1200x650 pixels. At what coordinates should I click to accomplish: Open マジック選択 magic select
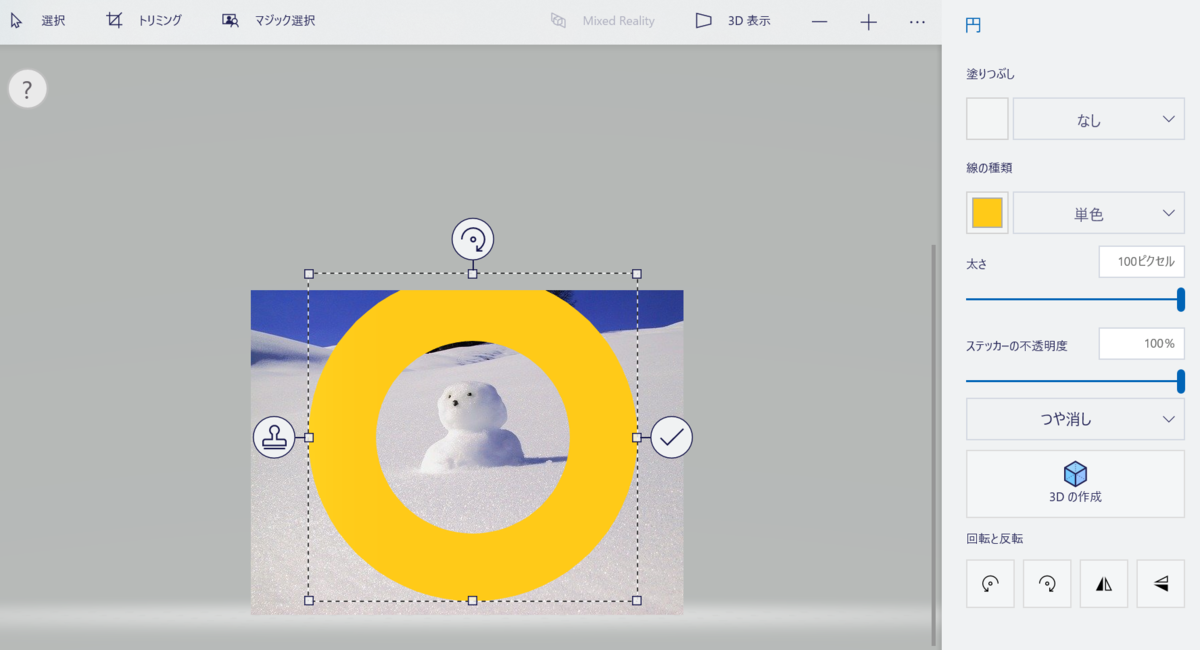coord(268,20)
